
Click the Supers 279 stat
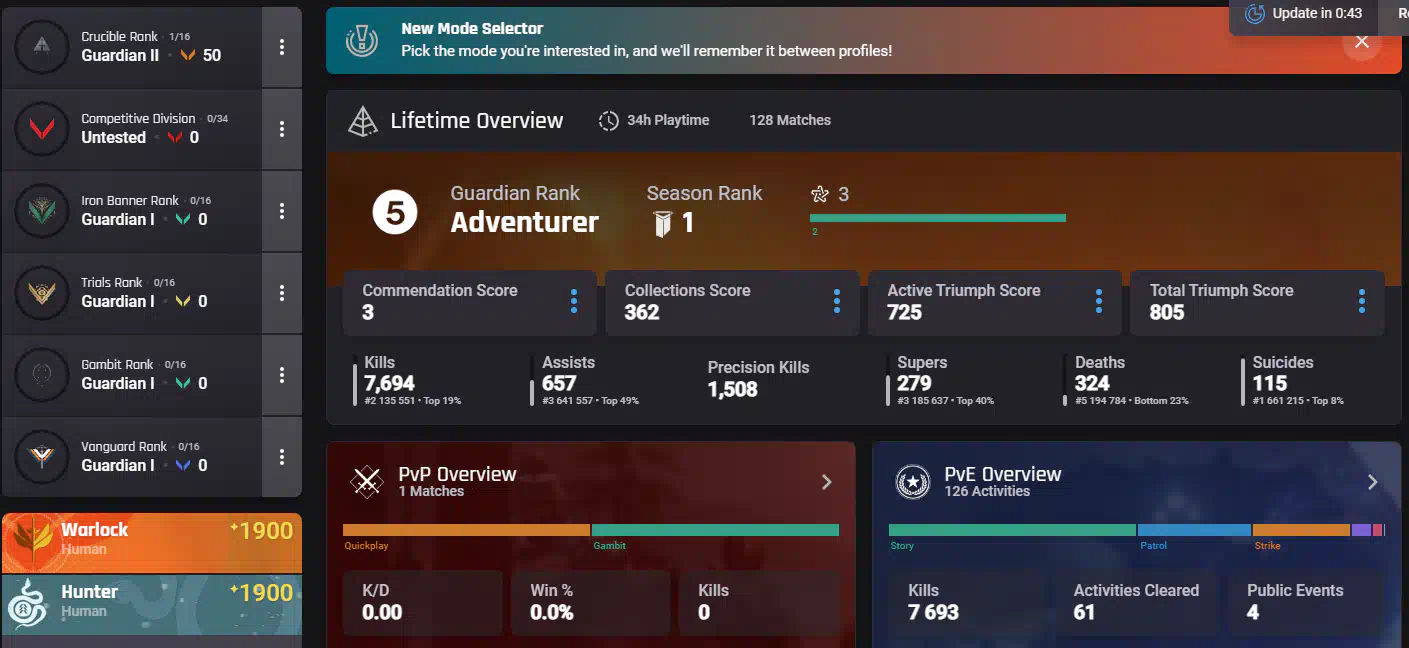[940, 381]
